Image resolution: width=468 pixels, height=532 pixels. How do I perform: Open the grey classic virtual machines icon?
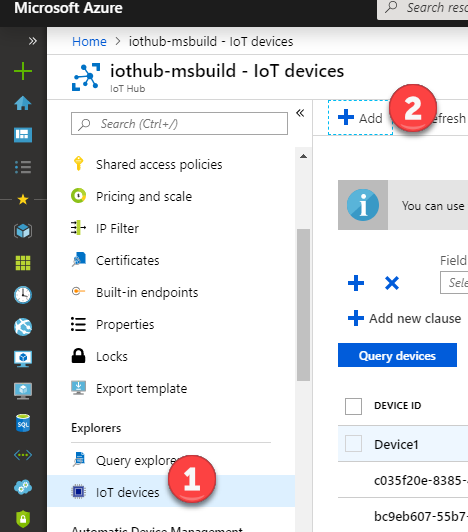point(23,391)
